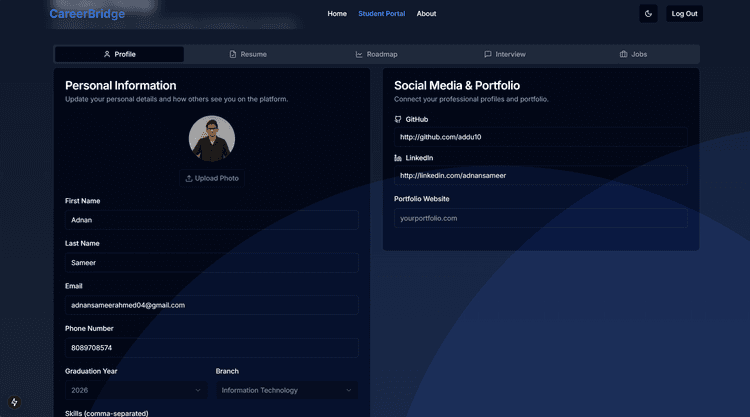Click the Log Out button

click(684, 14)
